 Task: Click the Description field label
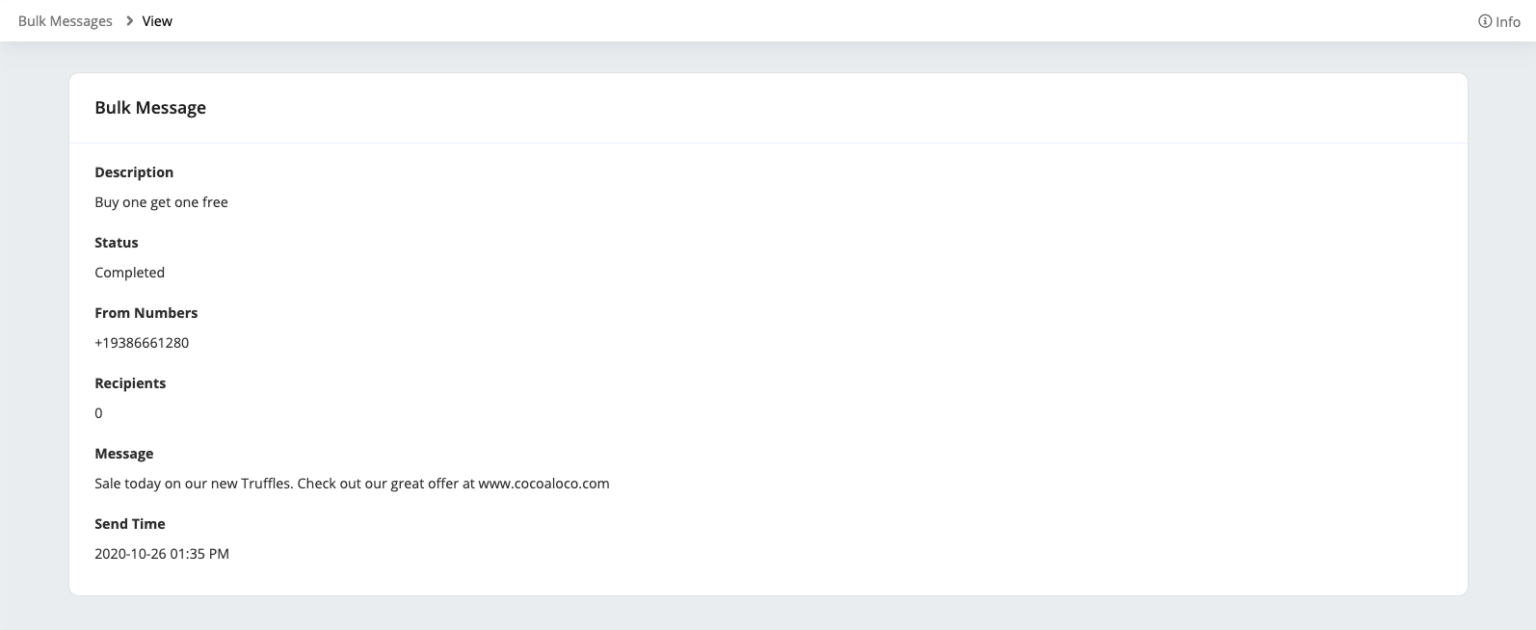click(134, 172)
